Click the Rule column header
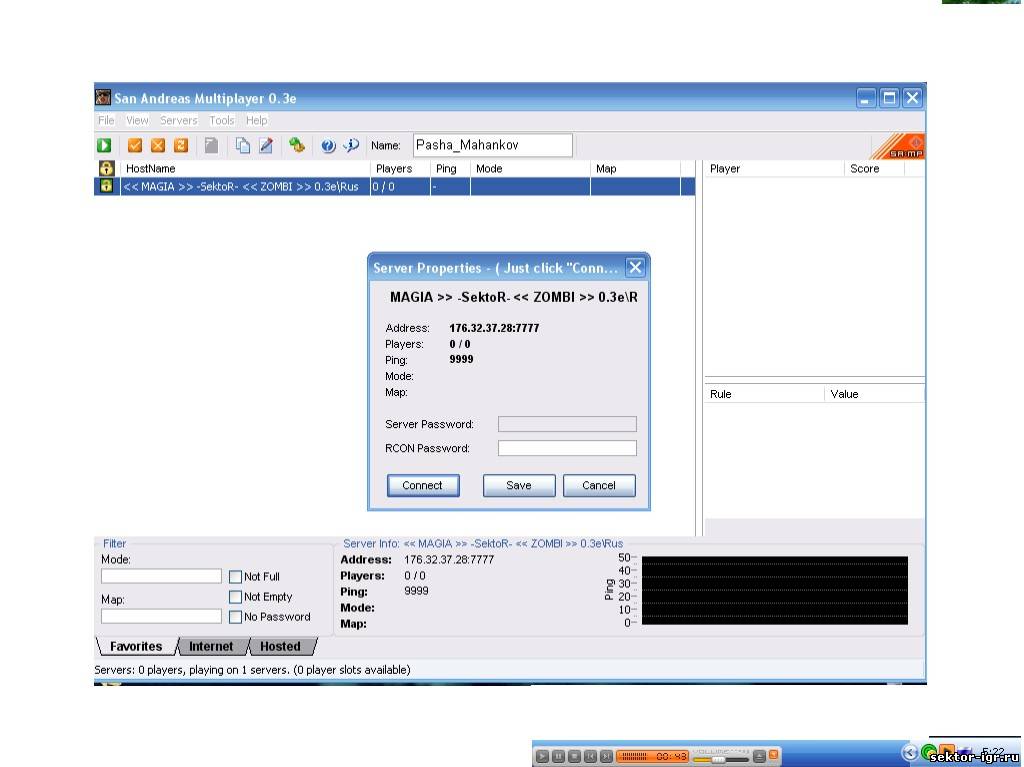This screenshot has width=1024, height=767. (x=765, y=394)
